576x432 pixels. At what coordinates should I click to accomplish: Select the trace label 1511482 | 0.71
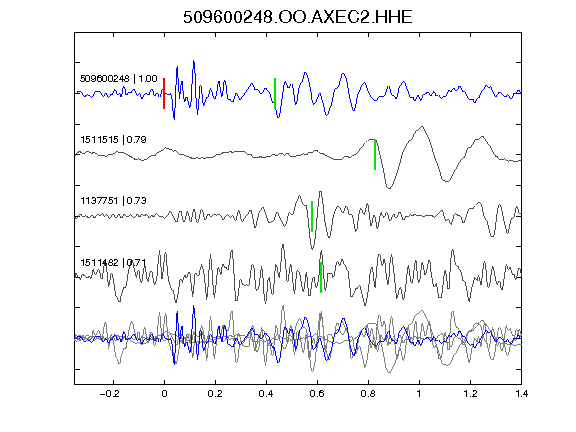[114, 263]
